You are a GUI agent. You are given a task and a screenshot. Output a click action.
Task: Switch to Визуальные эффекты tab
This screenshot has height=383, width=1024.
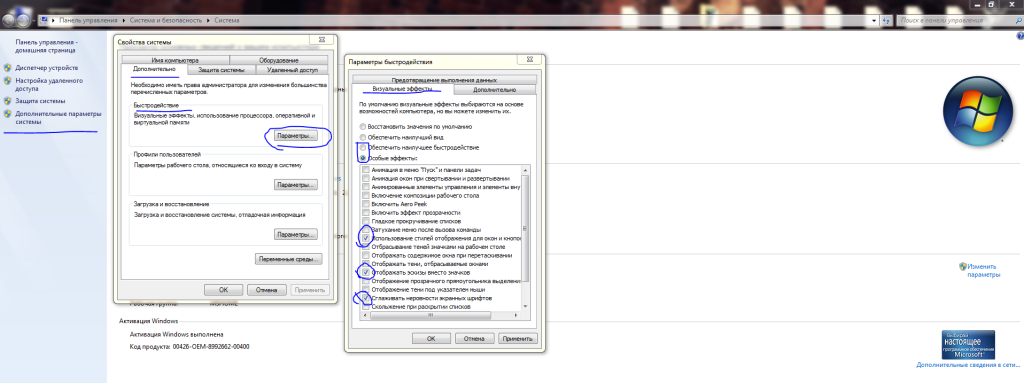tap(402, 90)
